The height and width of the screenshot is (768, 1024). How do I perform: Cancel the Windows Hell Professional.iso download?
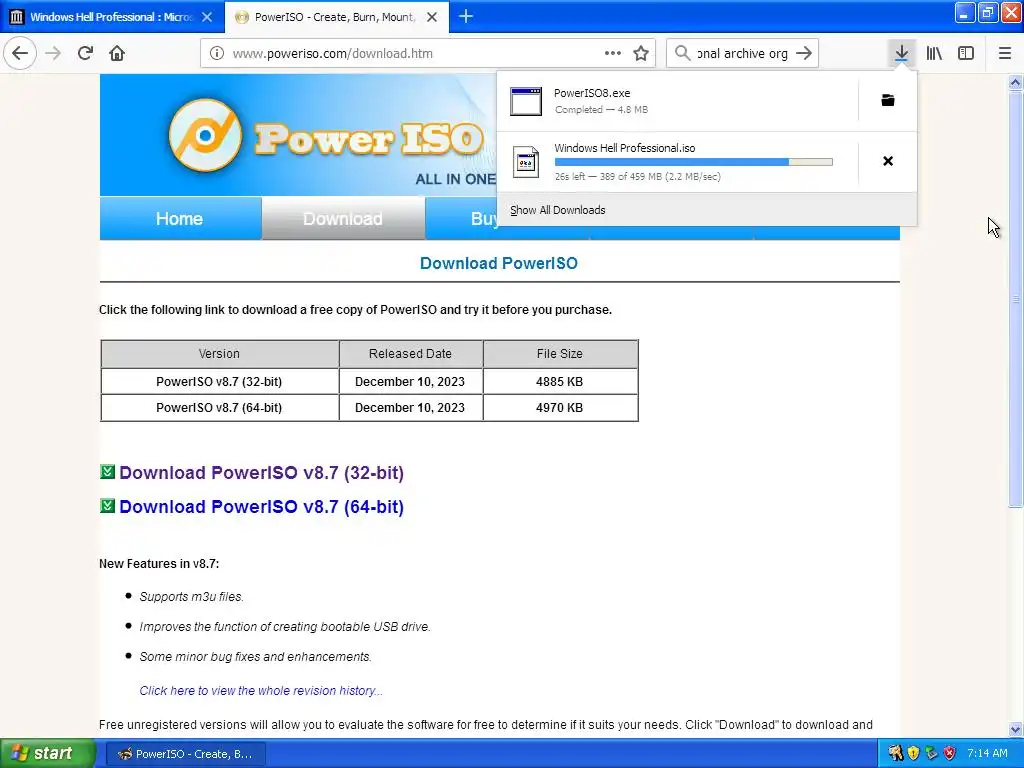tap(888, 161)
